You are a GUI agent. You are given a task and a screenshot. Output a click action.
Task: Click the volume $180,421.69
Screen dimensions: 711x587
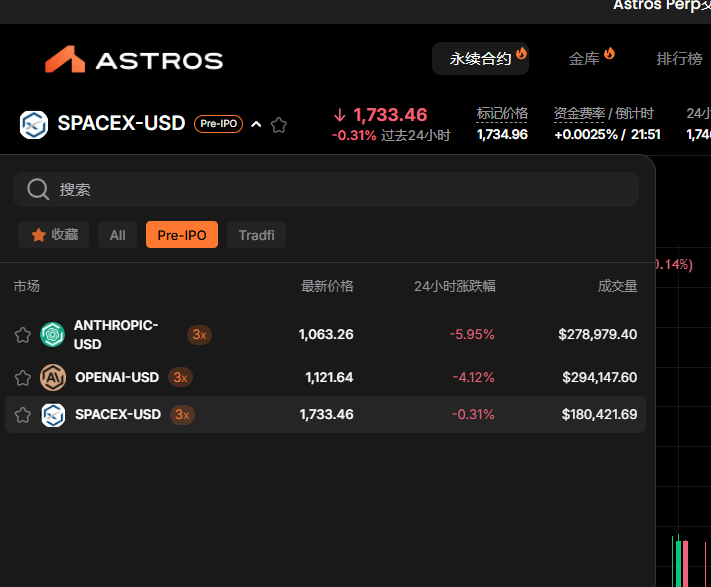pyautogui.click(x=599, y=414)
